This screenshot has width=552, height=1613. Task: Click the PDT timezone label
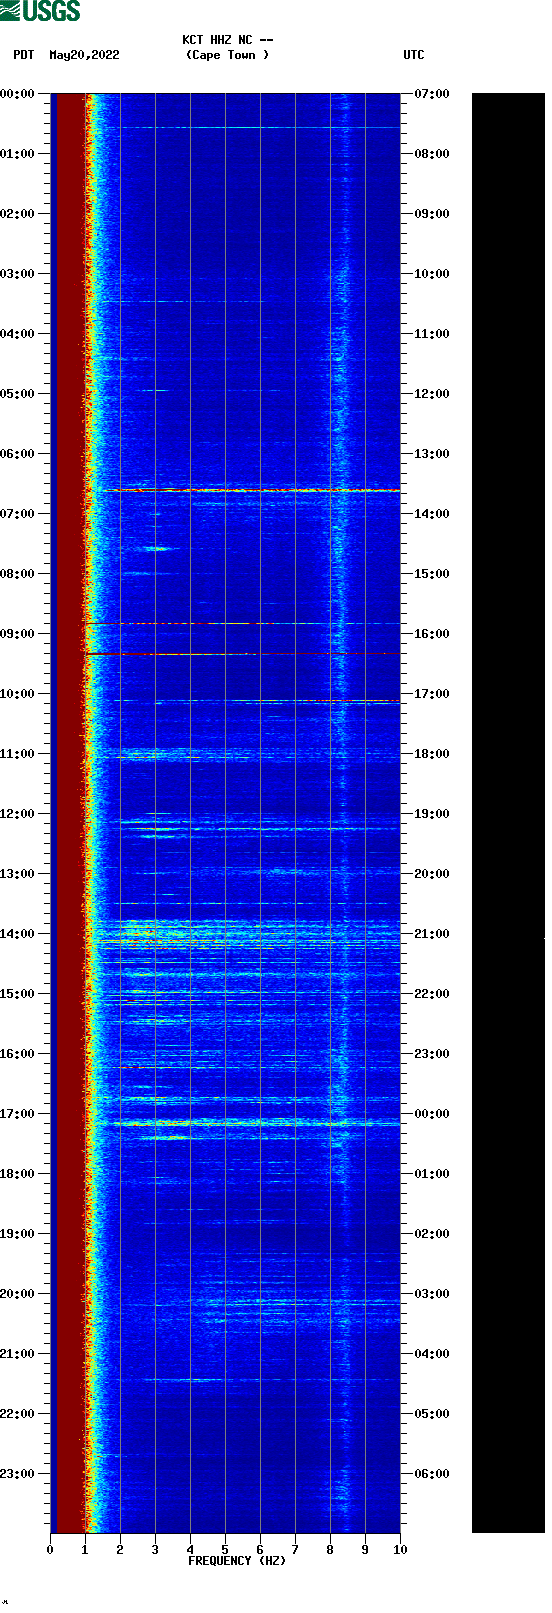(24, 55)
